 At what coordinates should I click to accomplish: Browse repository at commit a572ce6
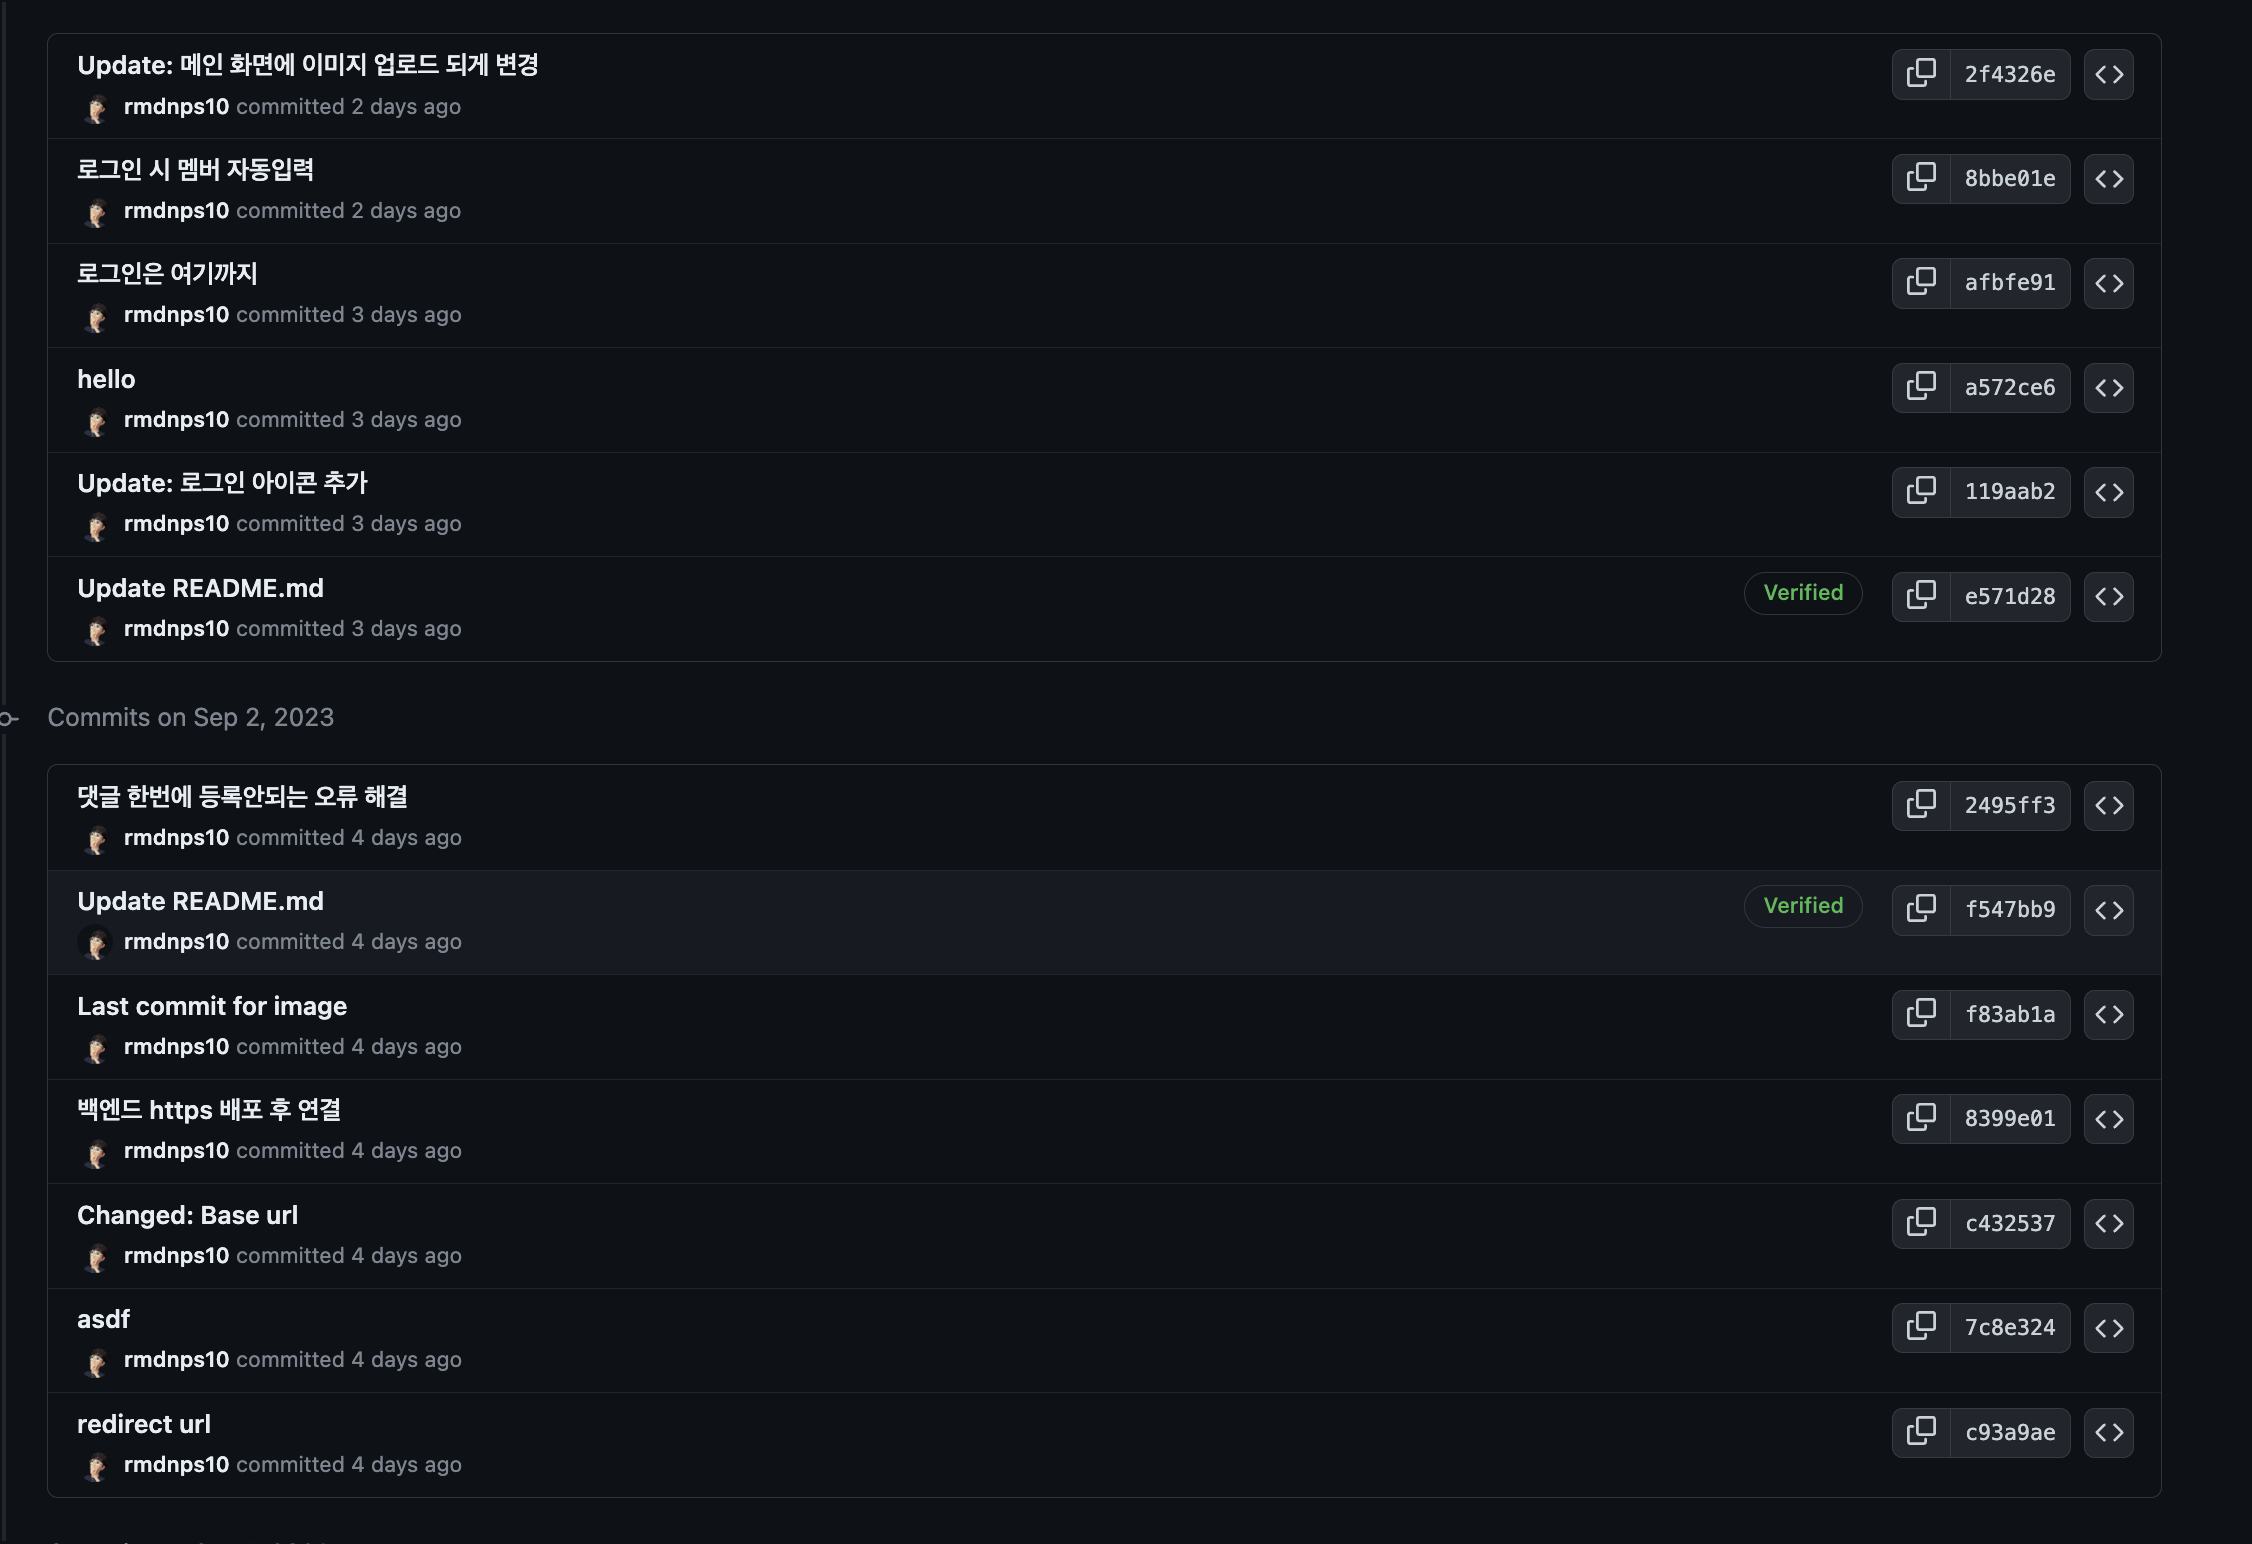tap(2108, 388)
